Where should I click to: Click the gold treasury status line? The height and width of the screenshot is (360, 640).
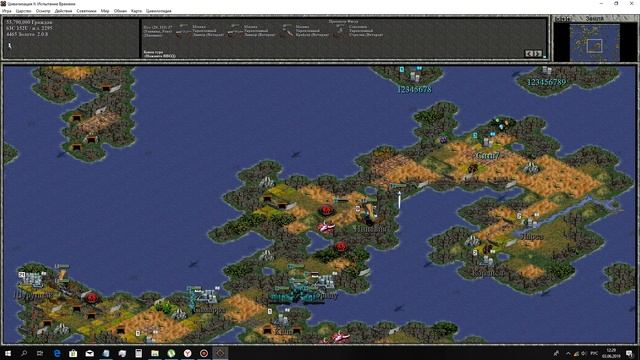coord(27,34)
